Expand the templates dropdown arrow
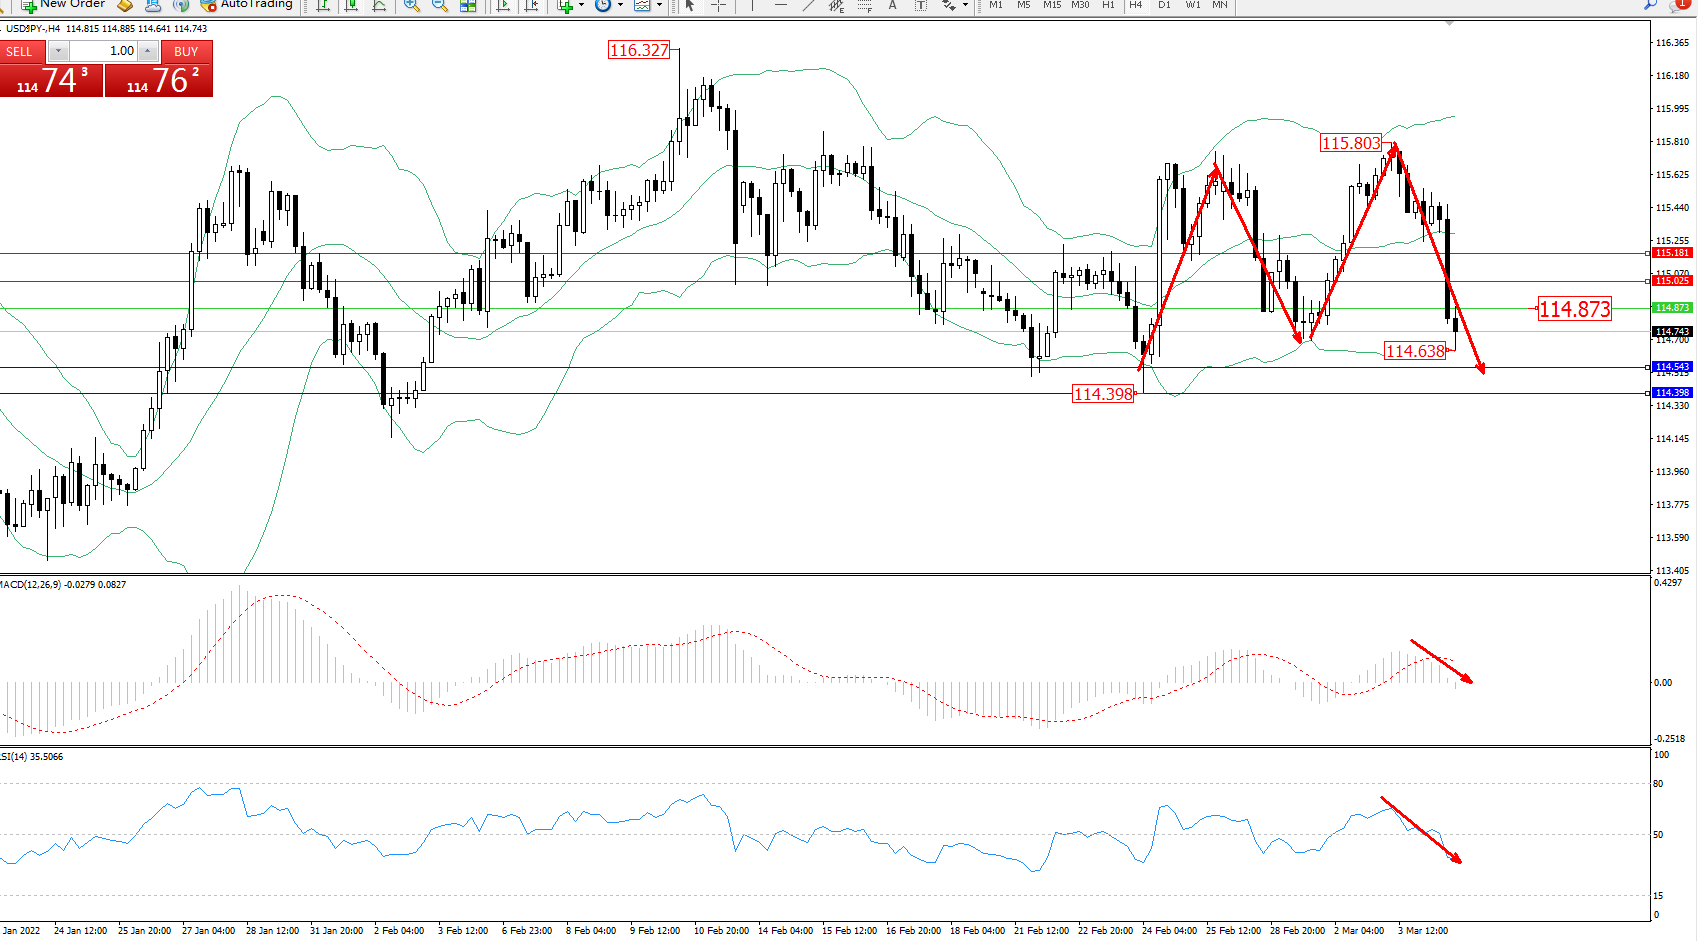1698x941 pixels. (x=659, y=5)
